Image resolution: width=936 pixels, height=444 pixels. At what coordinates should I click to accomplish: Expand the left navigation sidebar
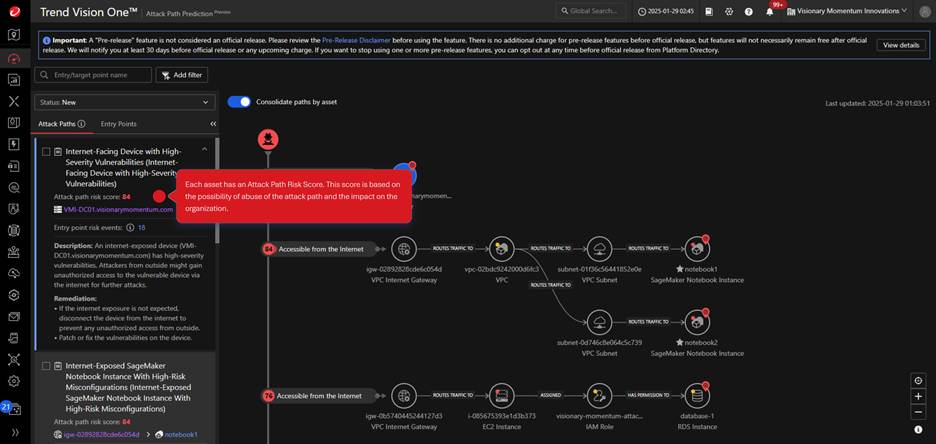coord(14,433)
